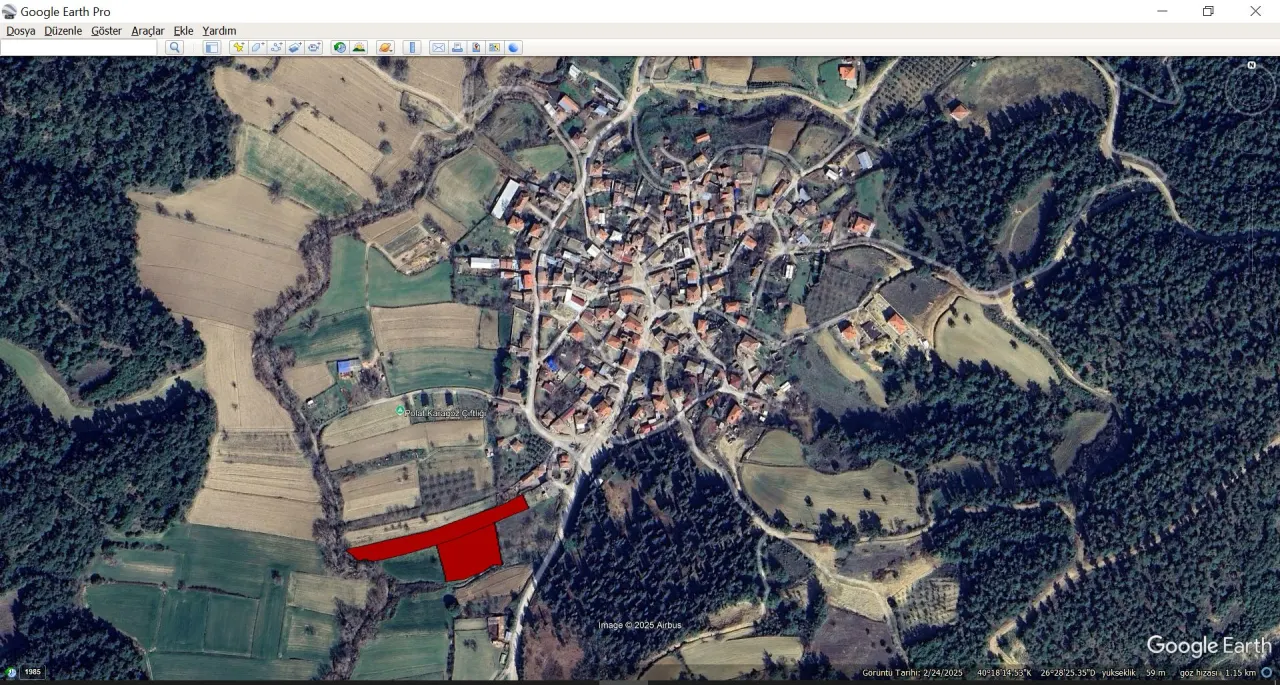Viewport: 1280px width, 685px height.
Task: Open the ruler measurement tool
Action: [x=412, y=47]
